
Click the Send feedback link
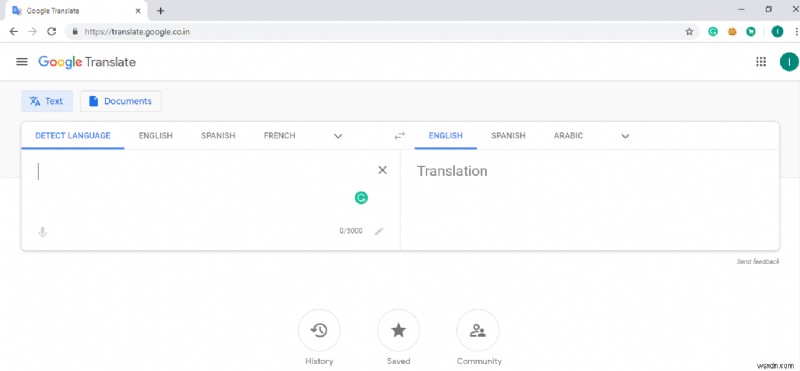758,261
